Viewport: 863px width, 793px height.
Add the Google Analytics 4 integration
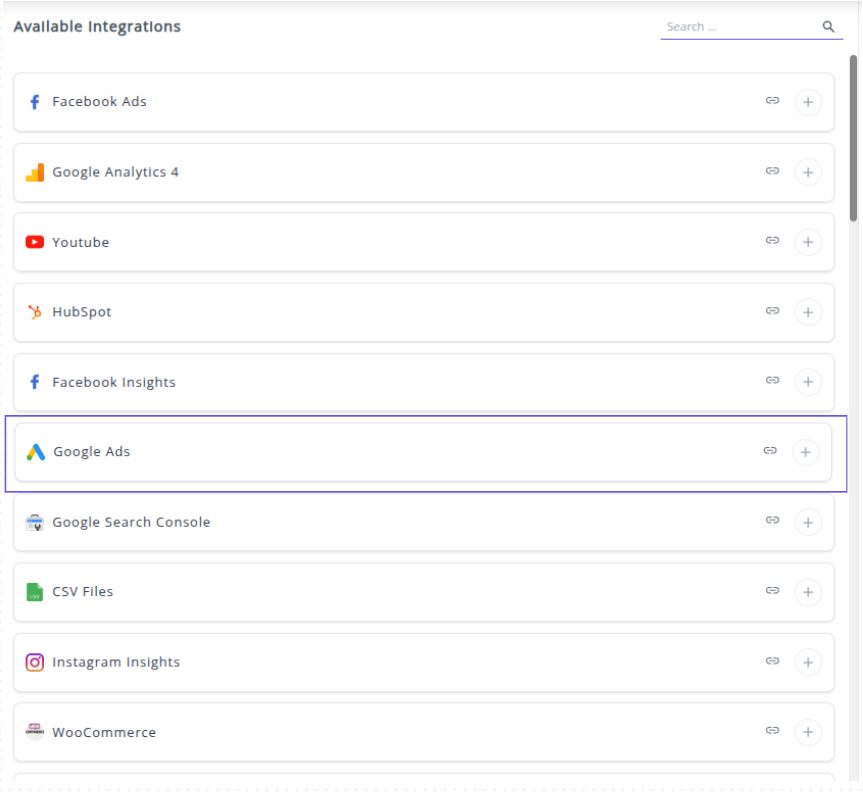point(808,171)
